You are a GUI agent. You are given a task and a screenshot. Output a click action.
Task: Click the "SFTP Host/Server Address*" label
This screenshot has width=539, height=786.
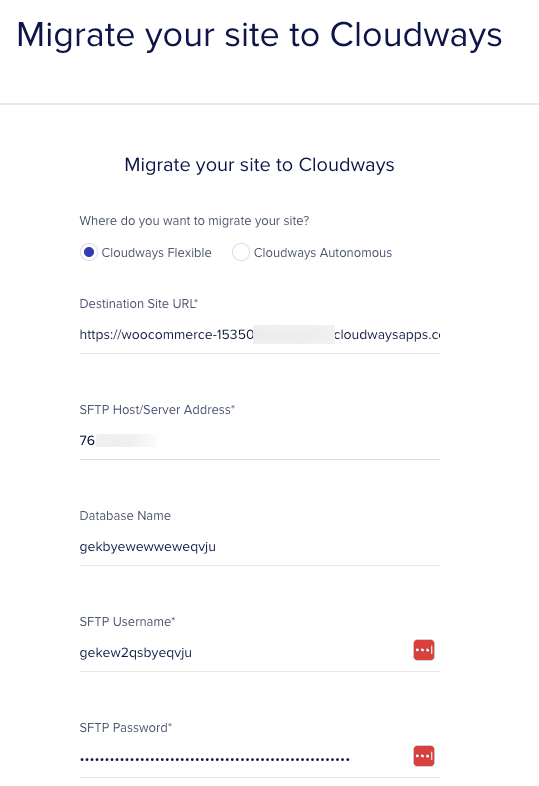157,410
